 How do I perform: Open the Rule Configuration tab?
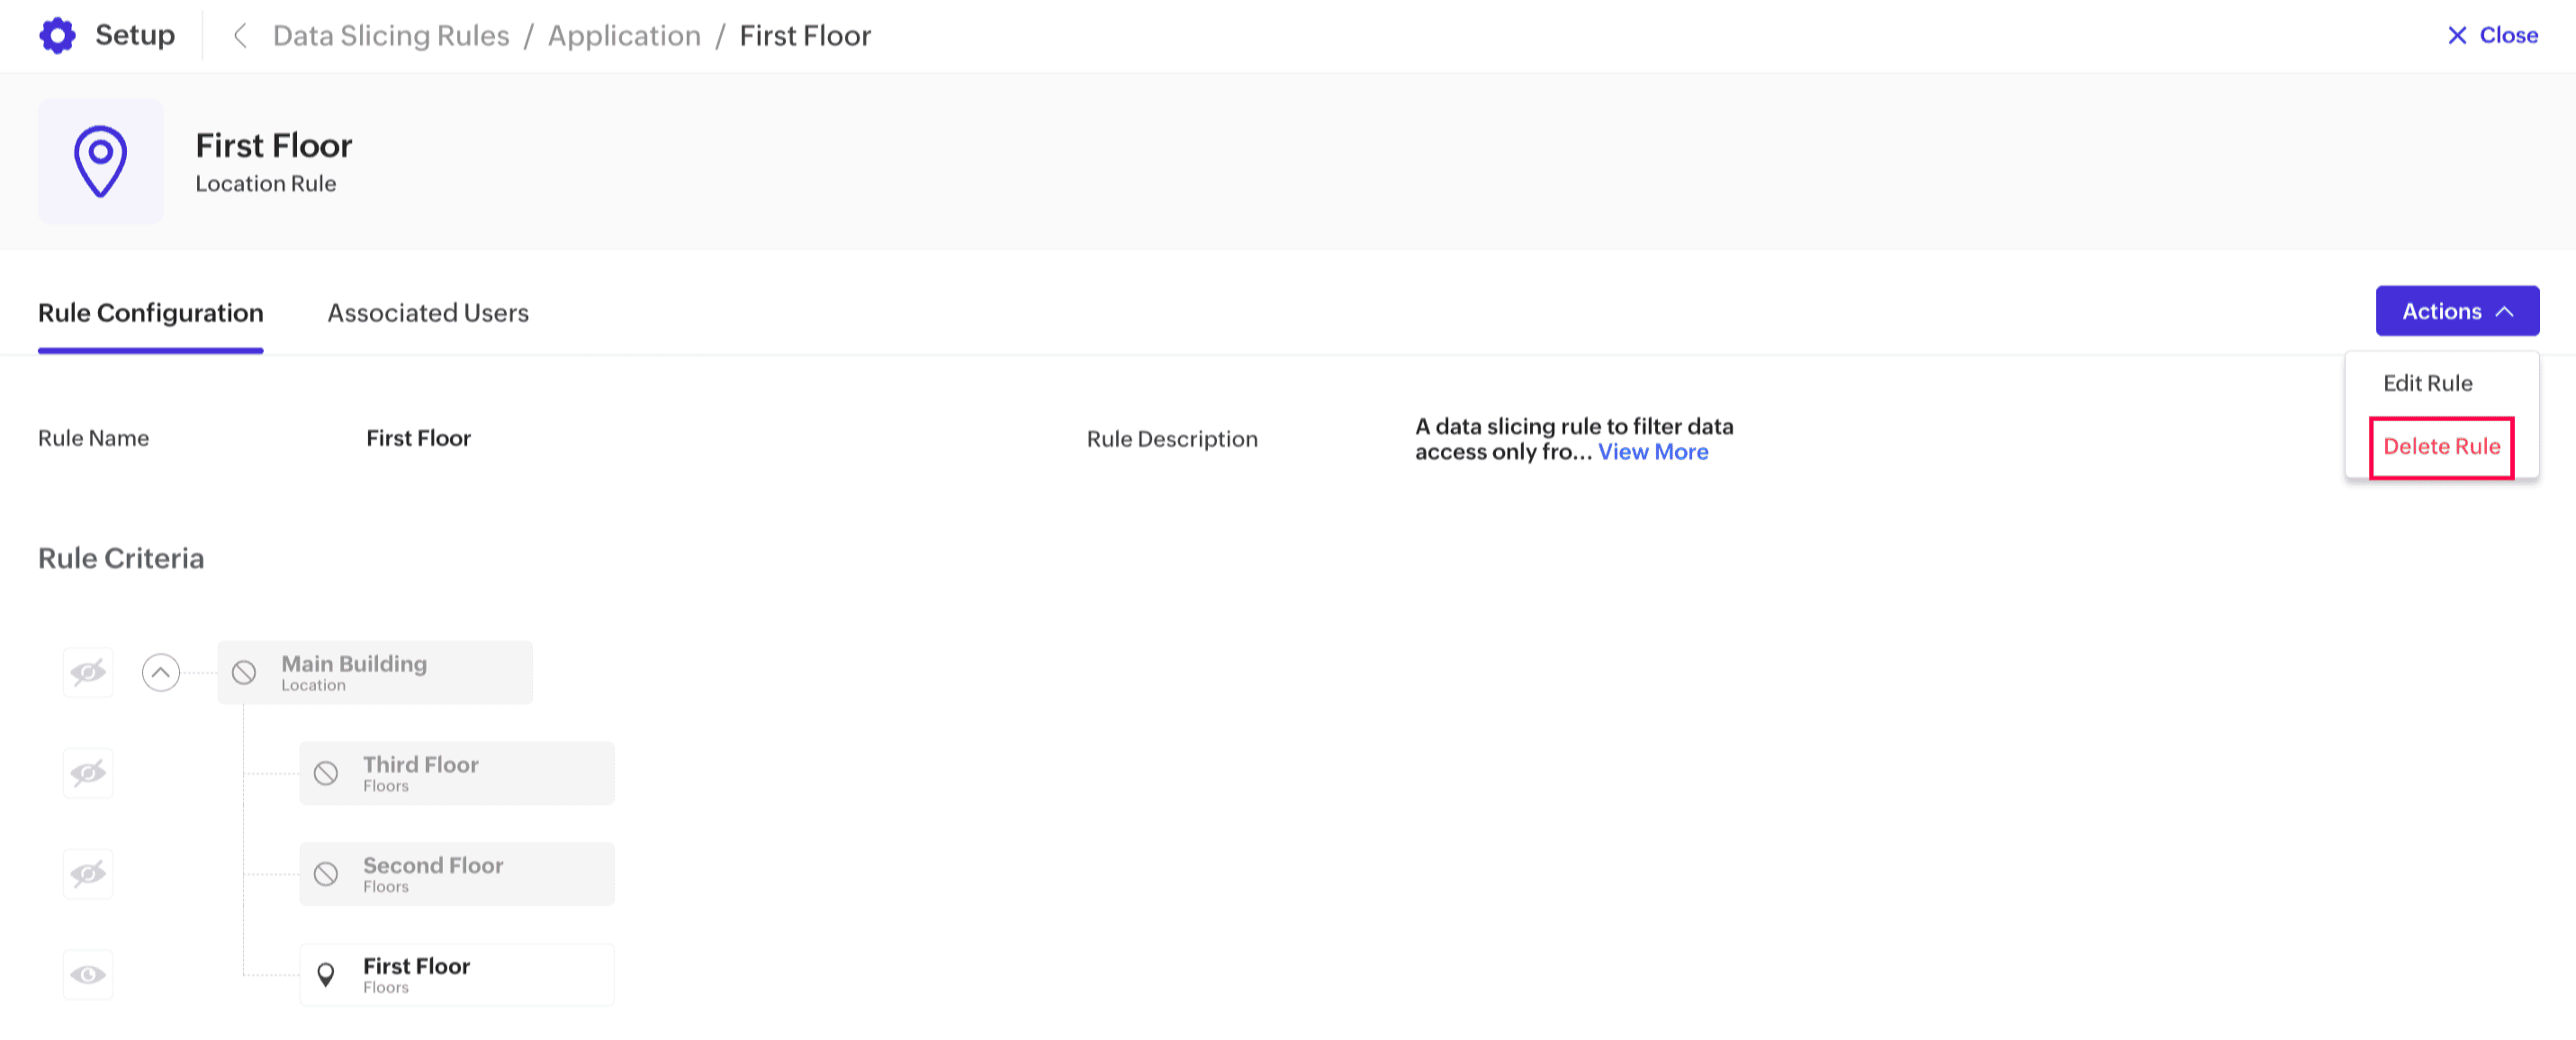click(151, 313)
